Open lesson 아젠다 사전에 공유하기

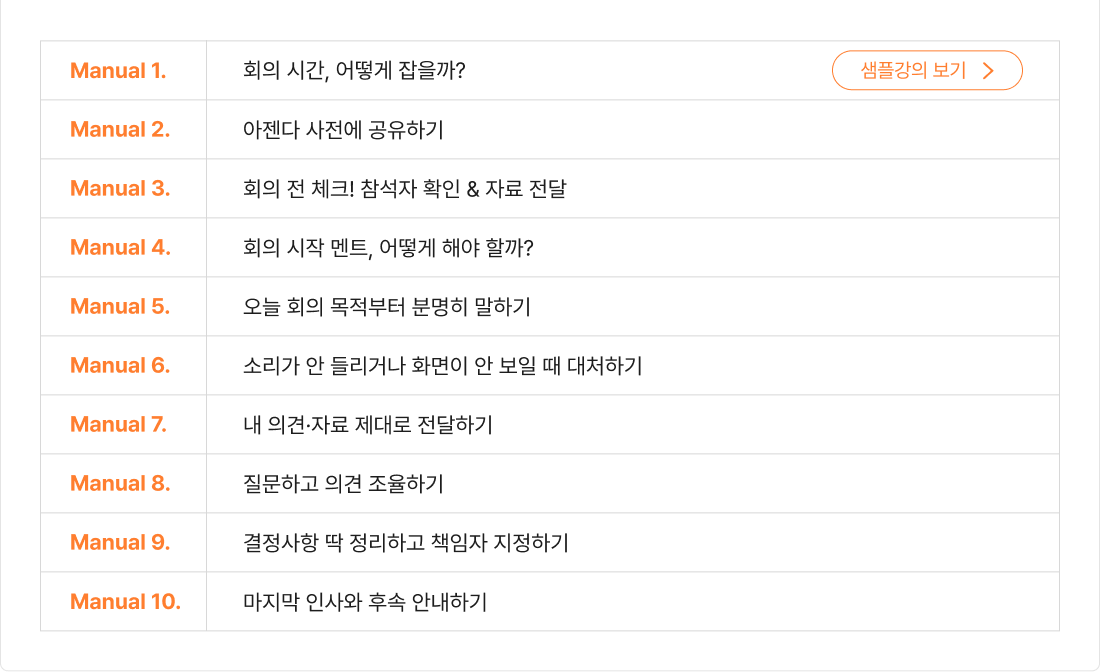coord(343,129)
